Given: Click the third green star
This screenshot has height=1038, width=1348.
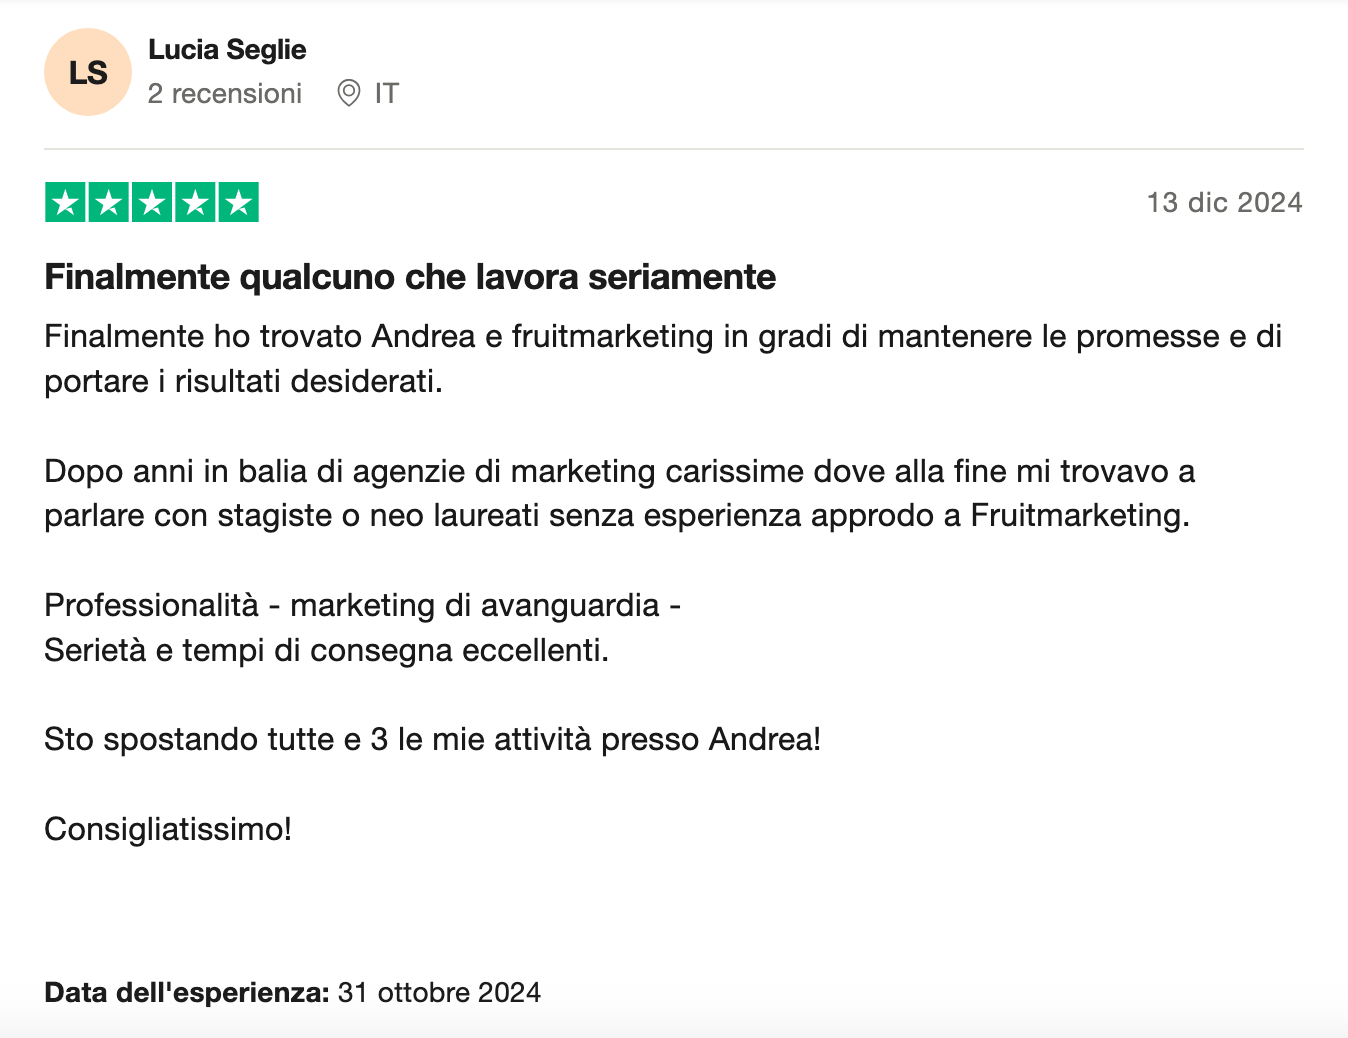Looking at the screenshot, I should point(152,202).
